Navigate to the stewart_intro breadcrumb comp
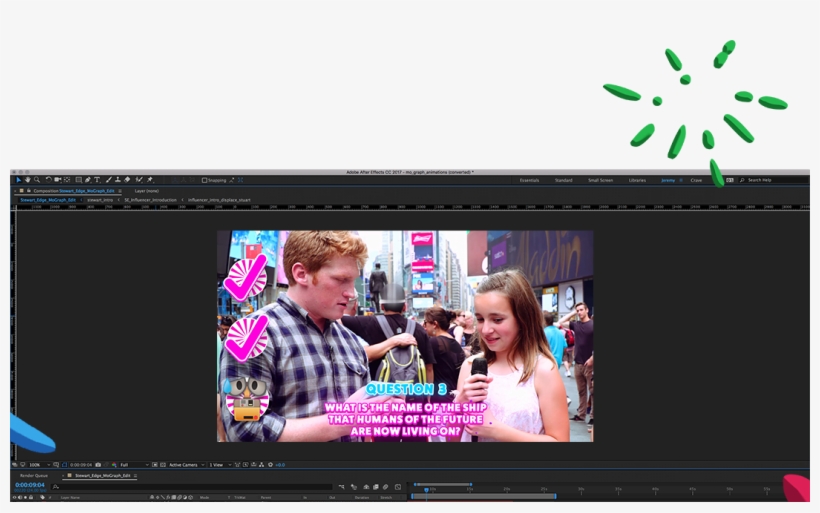The width and height of the screenshot is (820, 513). pos(100,200)
